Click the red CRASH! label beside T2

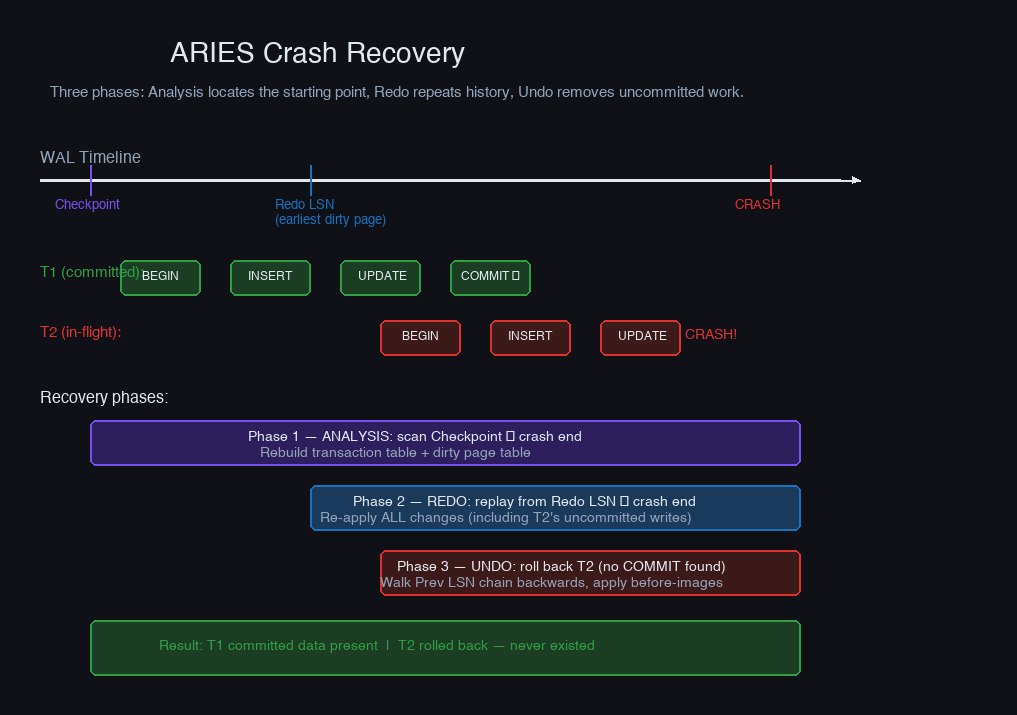[711, 335]
